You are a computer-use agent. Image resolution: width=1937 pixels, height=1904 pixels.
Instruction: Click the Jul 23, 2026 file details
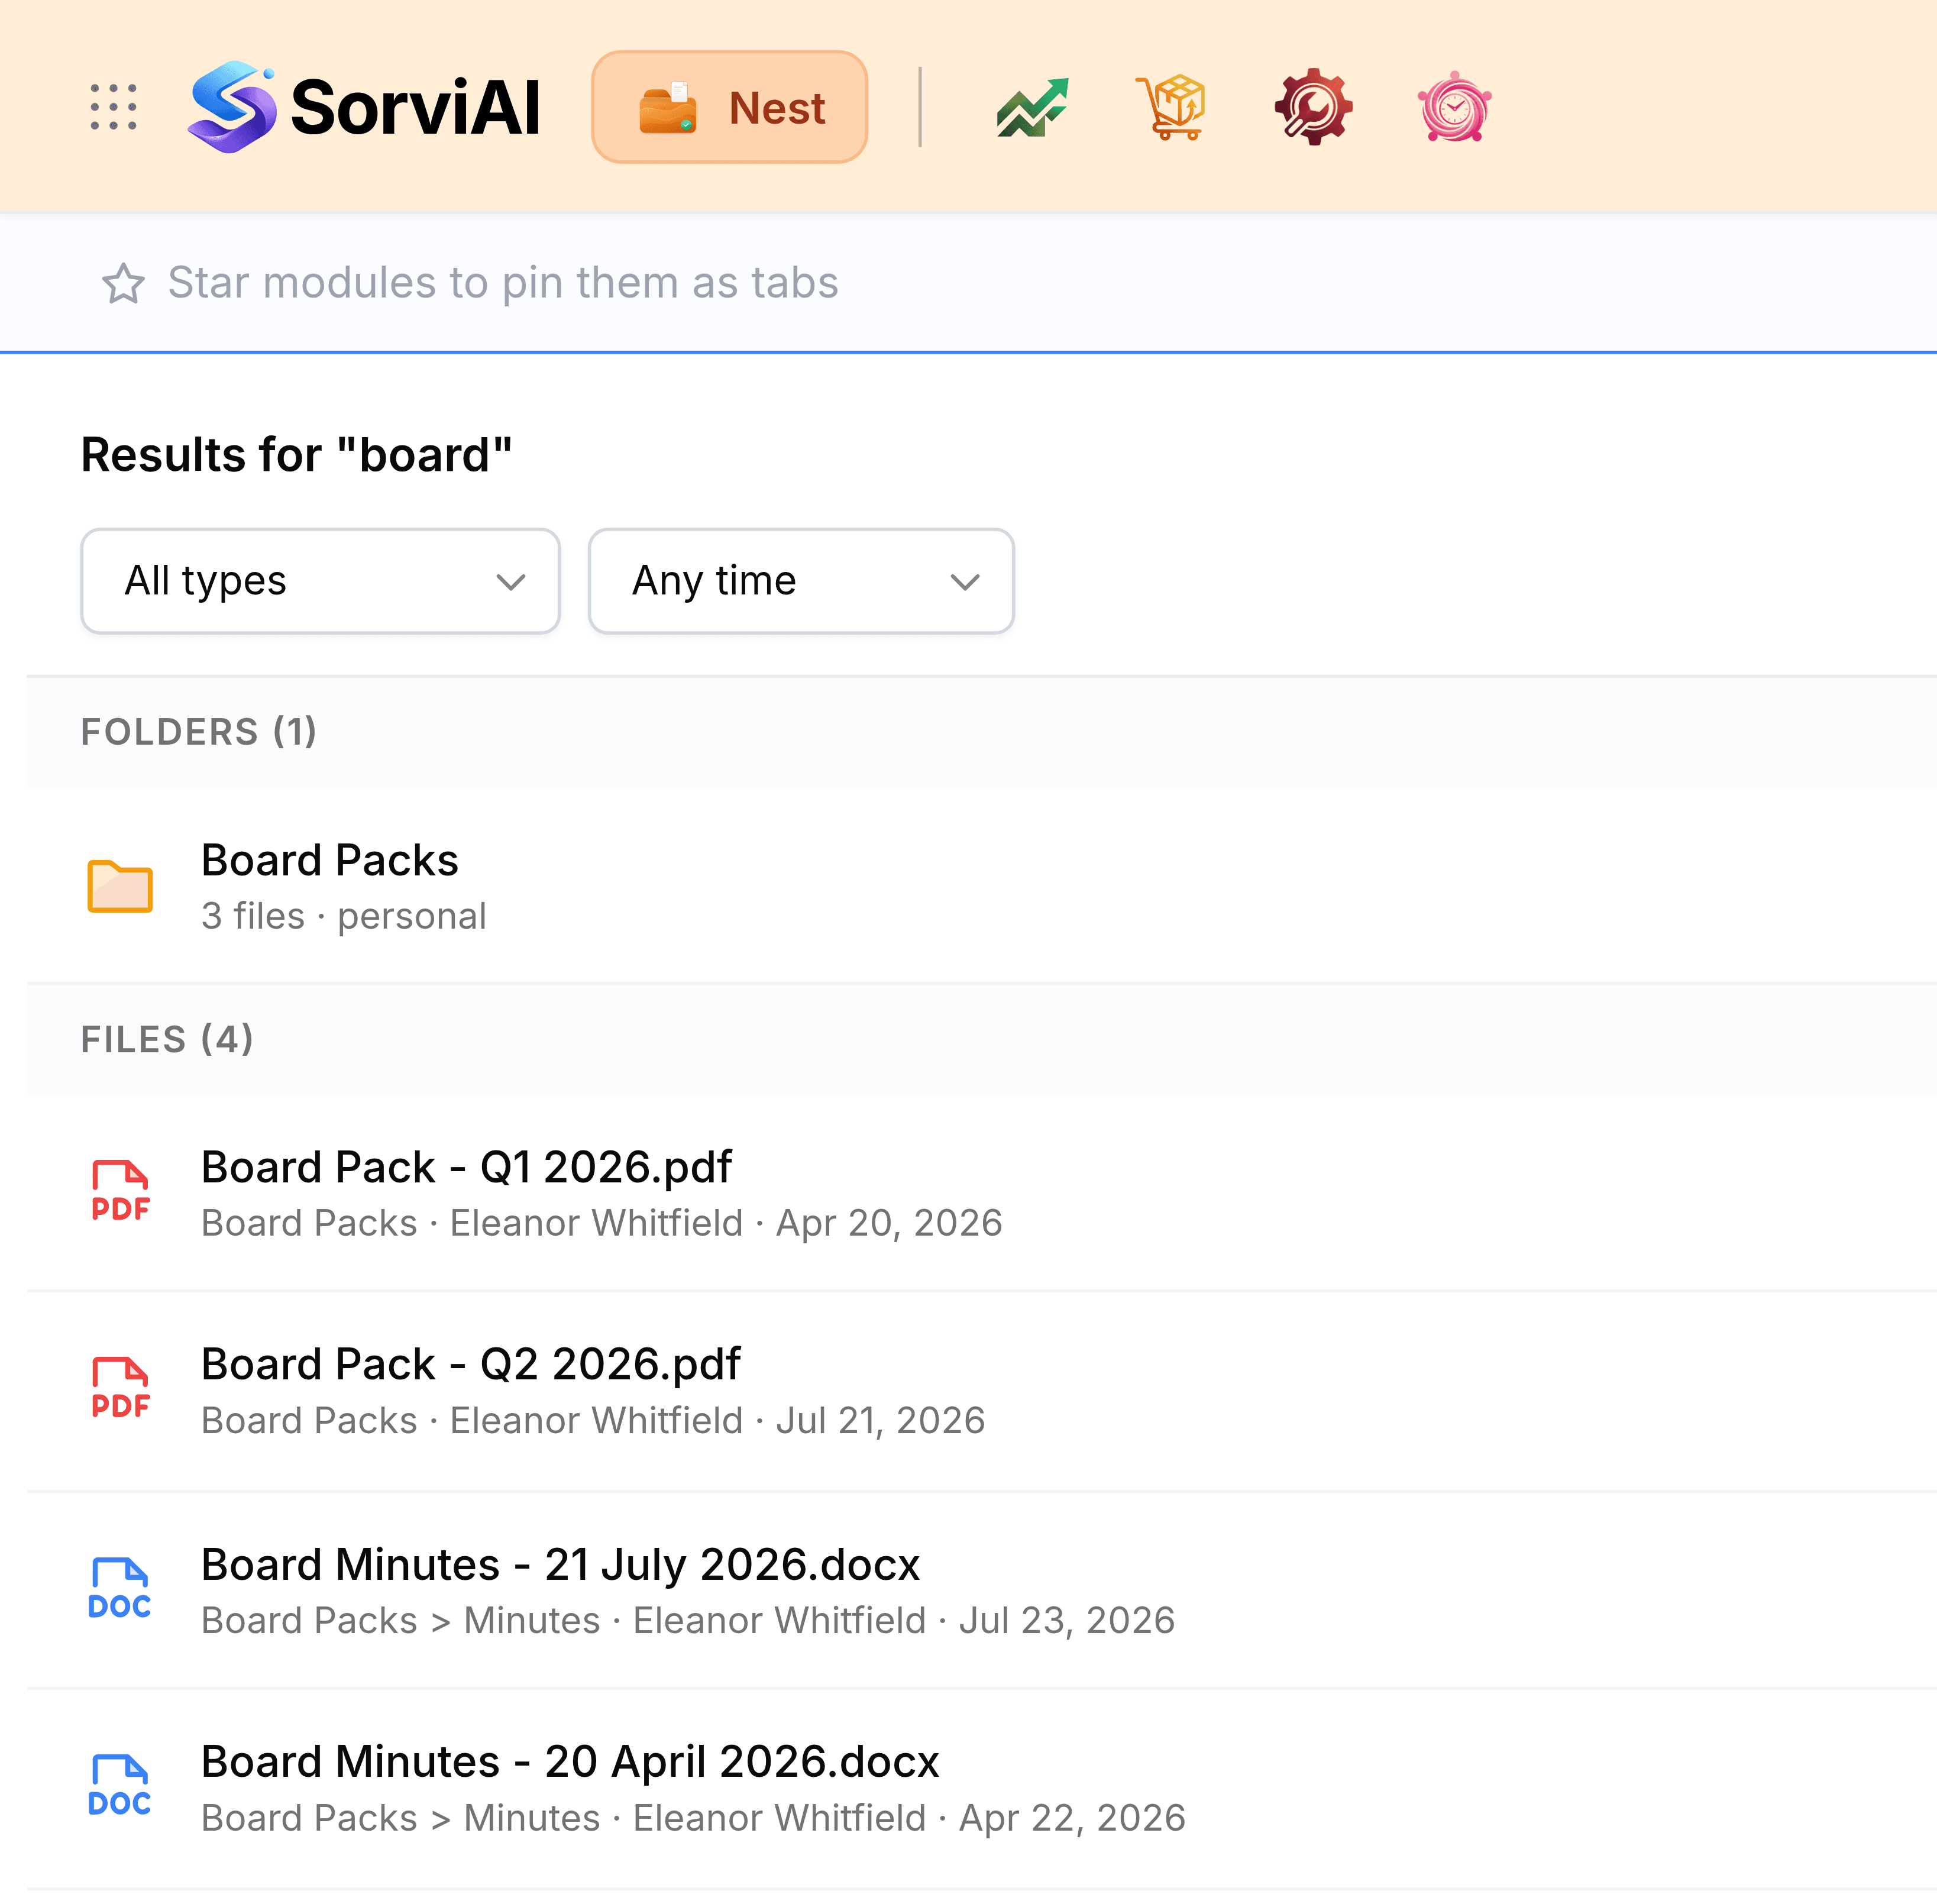click(x=688, y=1621)
